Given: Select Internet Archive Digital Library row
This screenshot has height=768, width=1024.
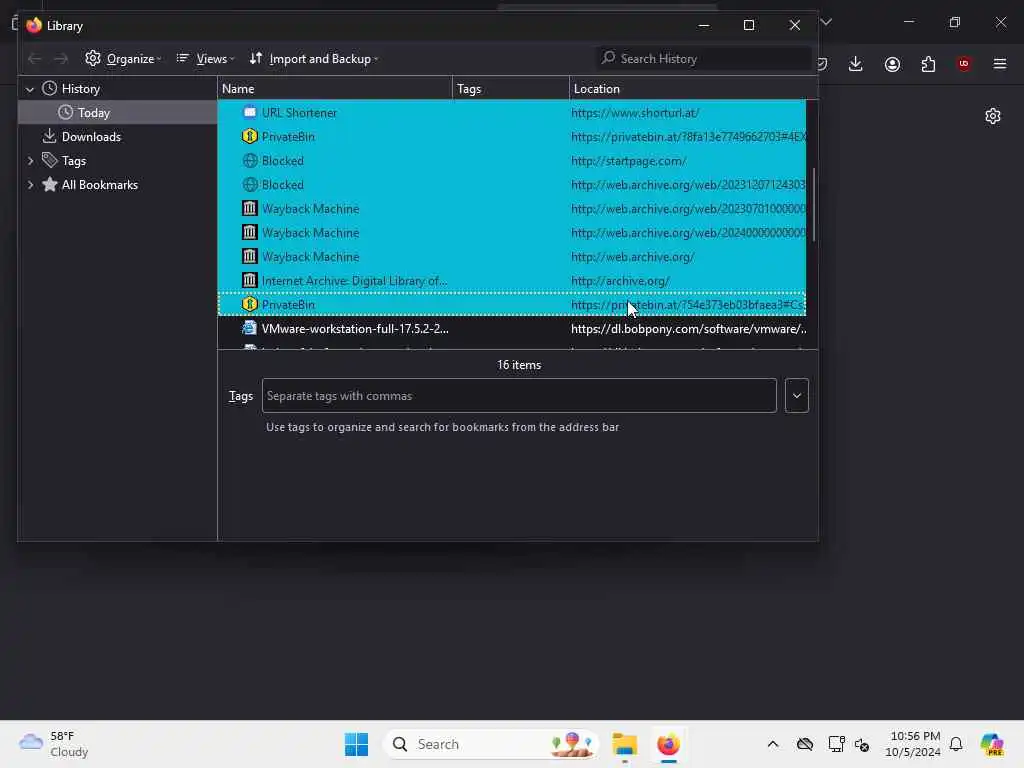Looking at the screenshot, I should click(x=512, y=281).
